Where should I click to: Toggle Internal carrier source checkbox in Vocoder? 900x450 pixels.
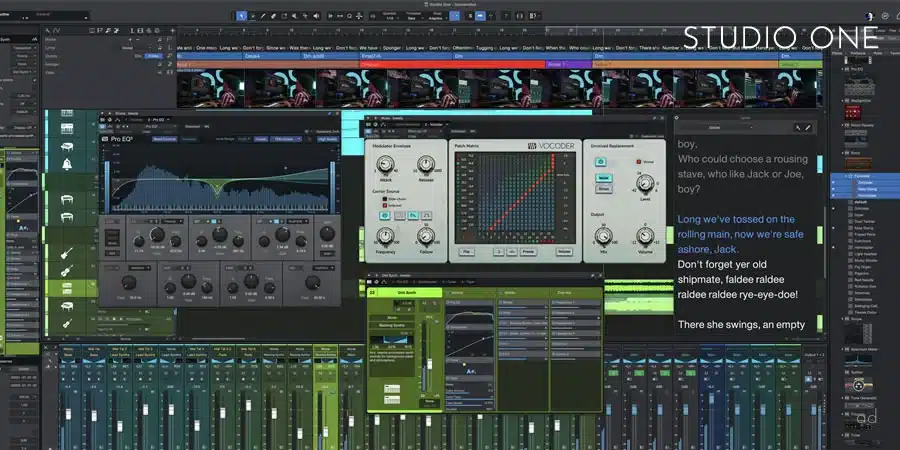tap(385, 205)
